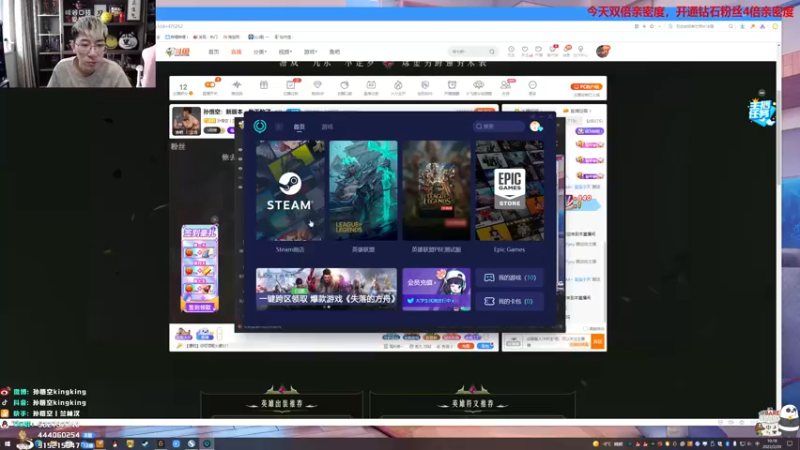Open the Windows Start button

tap(7, 444)
